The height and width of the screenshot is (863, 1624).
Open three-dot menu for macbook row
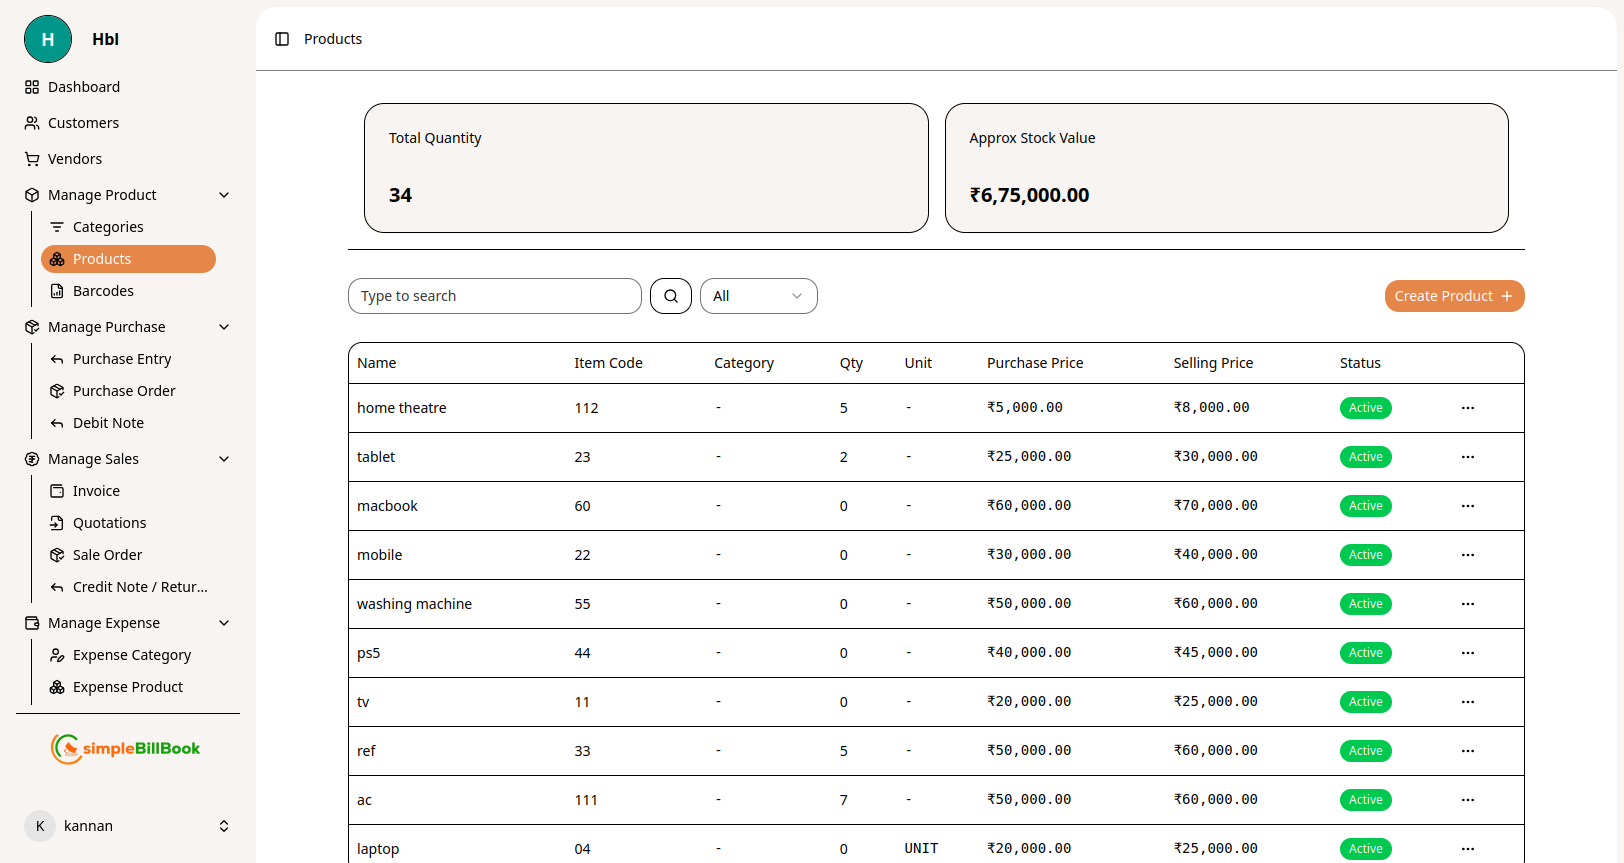click(1467, 506)
